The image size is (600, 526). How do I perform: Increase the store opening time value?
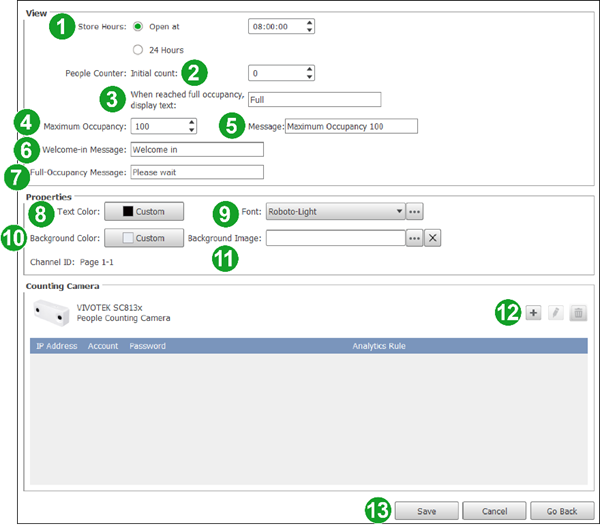[309, 23]
